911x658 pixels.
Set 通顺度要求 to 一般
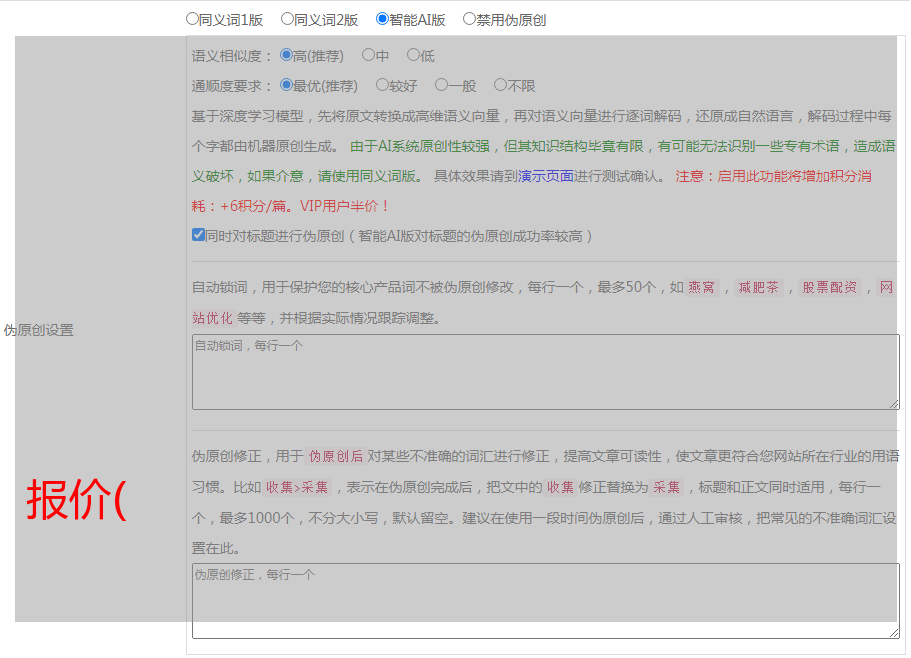click(441, 86)
